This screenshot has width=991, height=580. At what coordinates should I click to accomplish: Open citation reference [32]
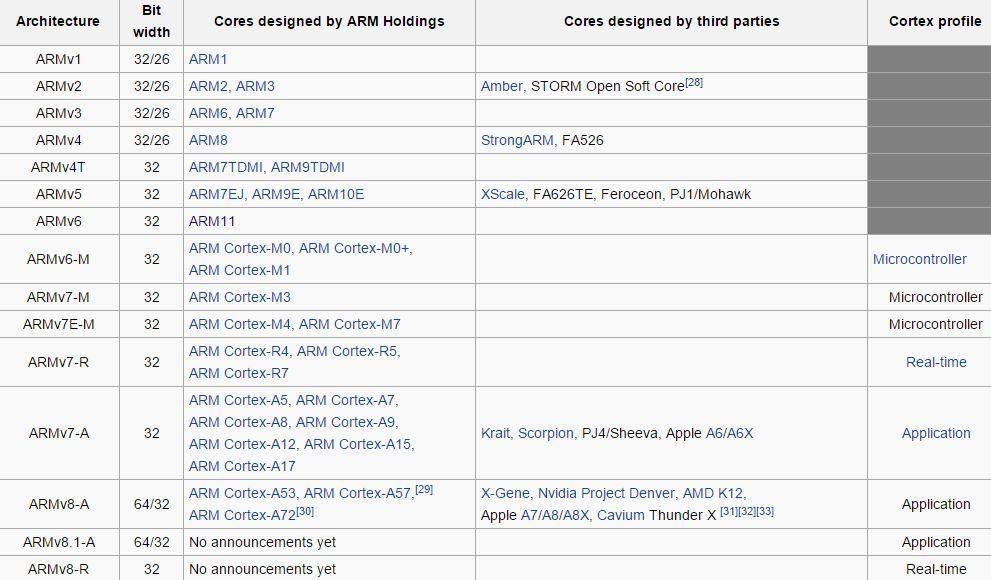pos(747,511)
